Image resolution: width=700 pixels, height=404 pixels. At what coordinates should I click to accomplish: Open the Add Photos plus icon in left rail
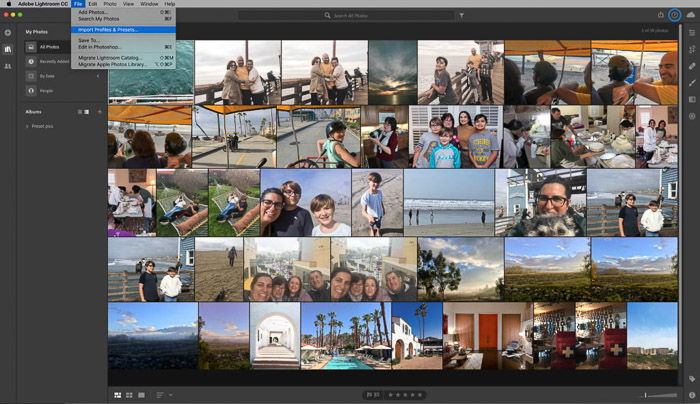[x=8, y=33]
